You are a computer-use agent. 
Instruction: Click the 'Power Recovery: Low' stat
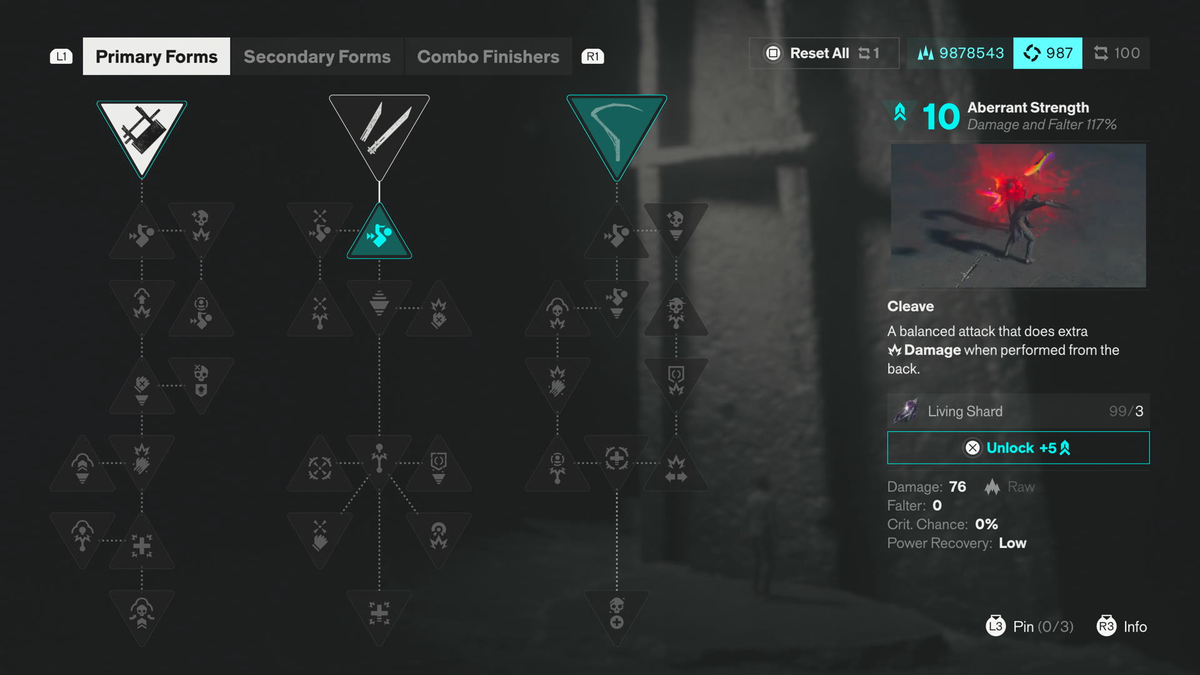[957, 543]
